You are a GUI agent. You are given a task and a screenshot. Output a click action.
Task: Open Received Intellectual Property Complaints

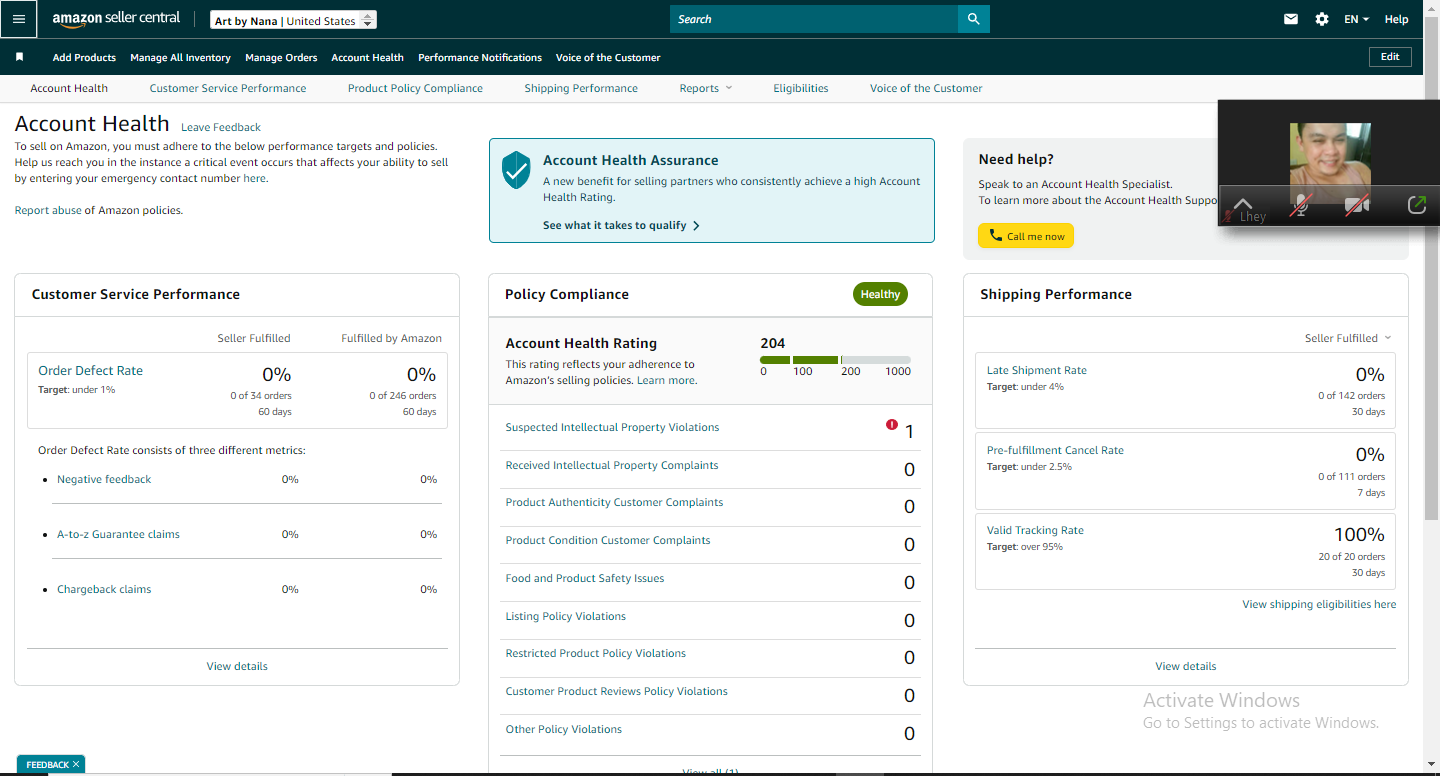612,465
